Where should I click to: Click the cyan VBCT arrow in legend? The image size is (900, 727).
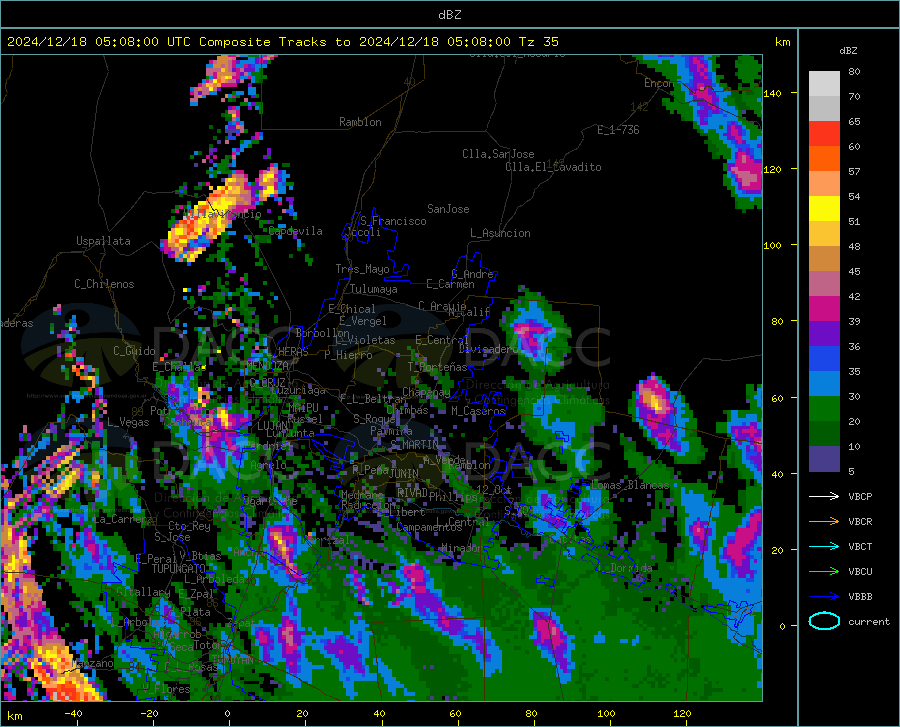pyautogui.click(x=824, y=546)
